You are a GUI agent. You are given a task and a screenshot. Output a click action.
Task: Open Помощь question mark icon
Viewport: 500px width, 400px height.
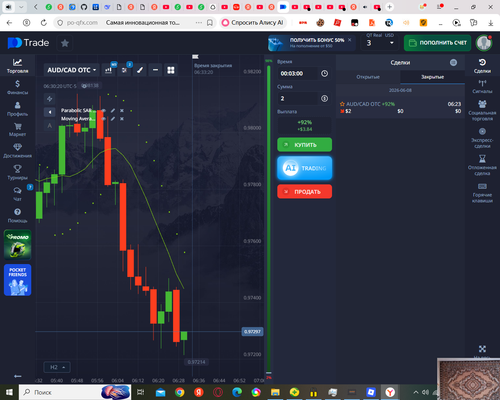17,215
